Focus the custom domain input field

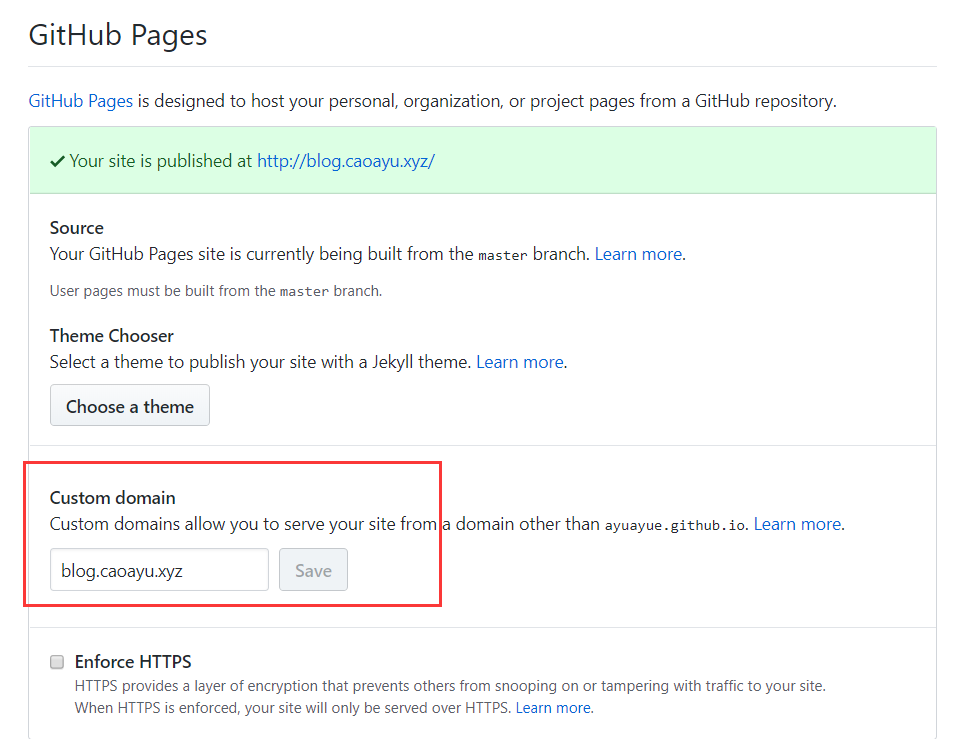(x=160, y=570)
